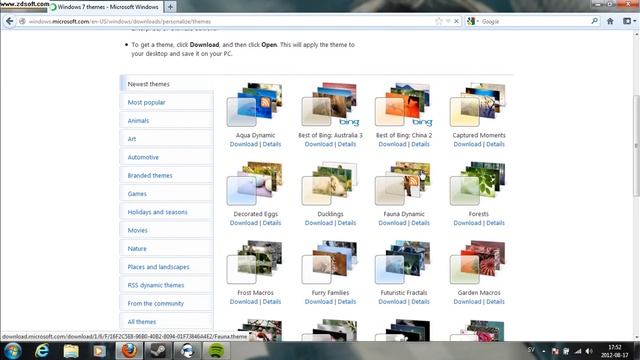
Task: Download the Aqua Dynamic theme
Action: [x=244, y=144]
